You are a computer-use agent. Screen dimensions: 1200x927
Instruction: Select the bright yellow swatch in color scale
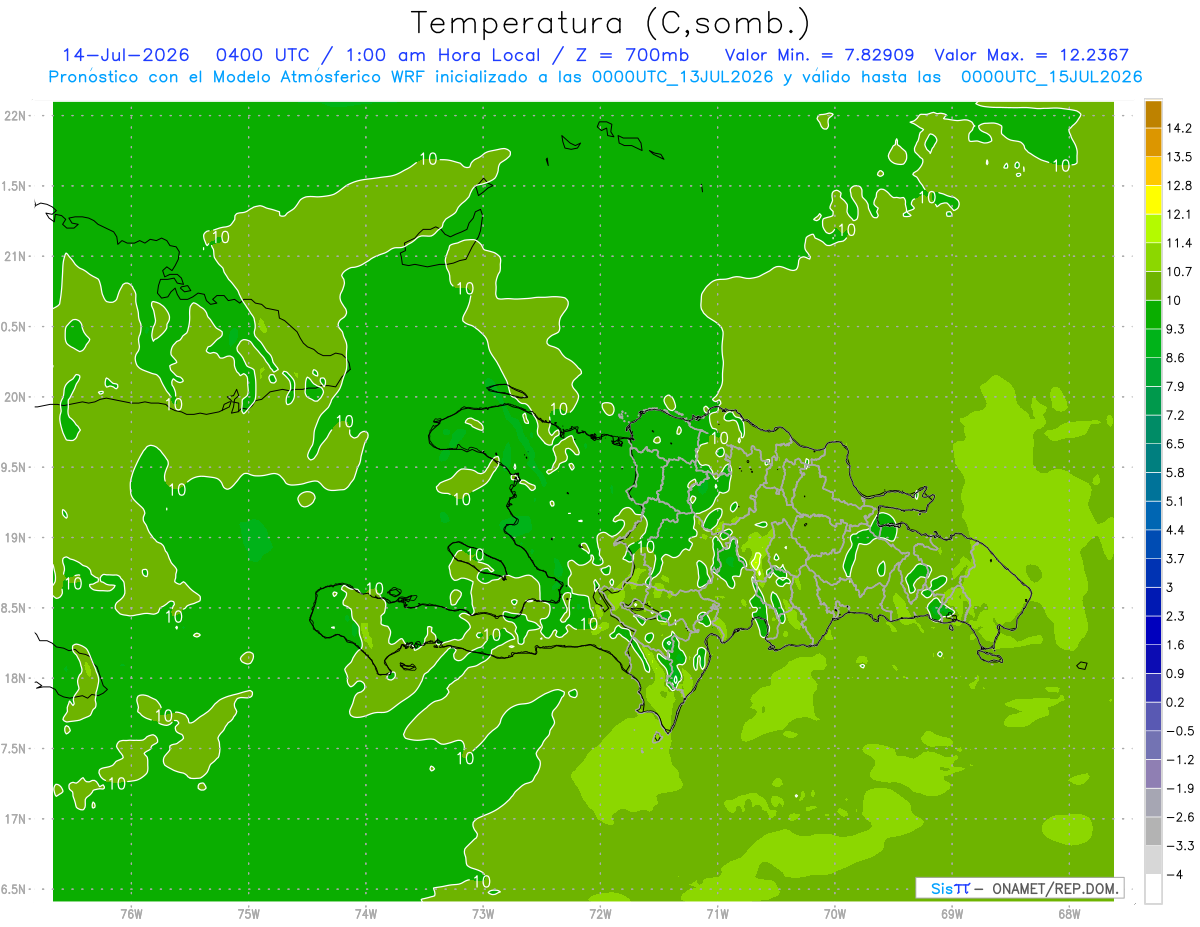coord(1154,199)
